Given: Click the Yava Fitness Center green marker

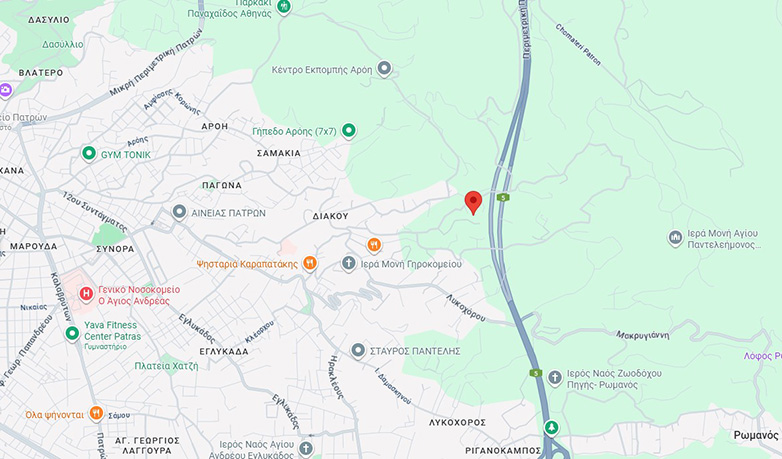Looking at the screenshot, I should (72, 333).
